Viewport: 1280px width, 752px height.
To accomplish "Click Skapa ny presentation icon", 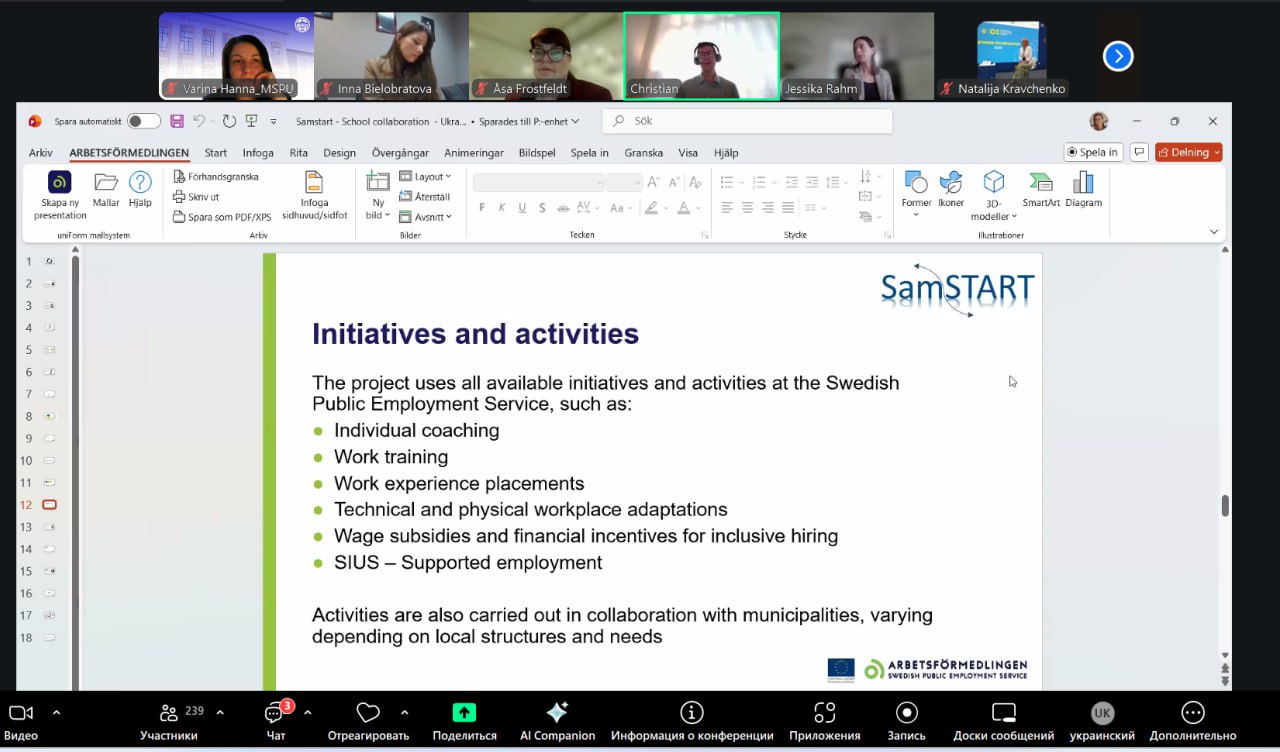I will 60,183.
